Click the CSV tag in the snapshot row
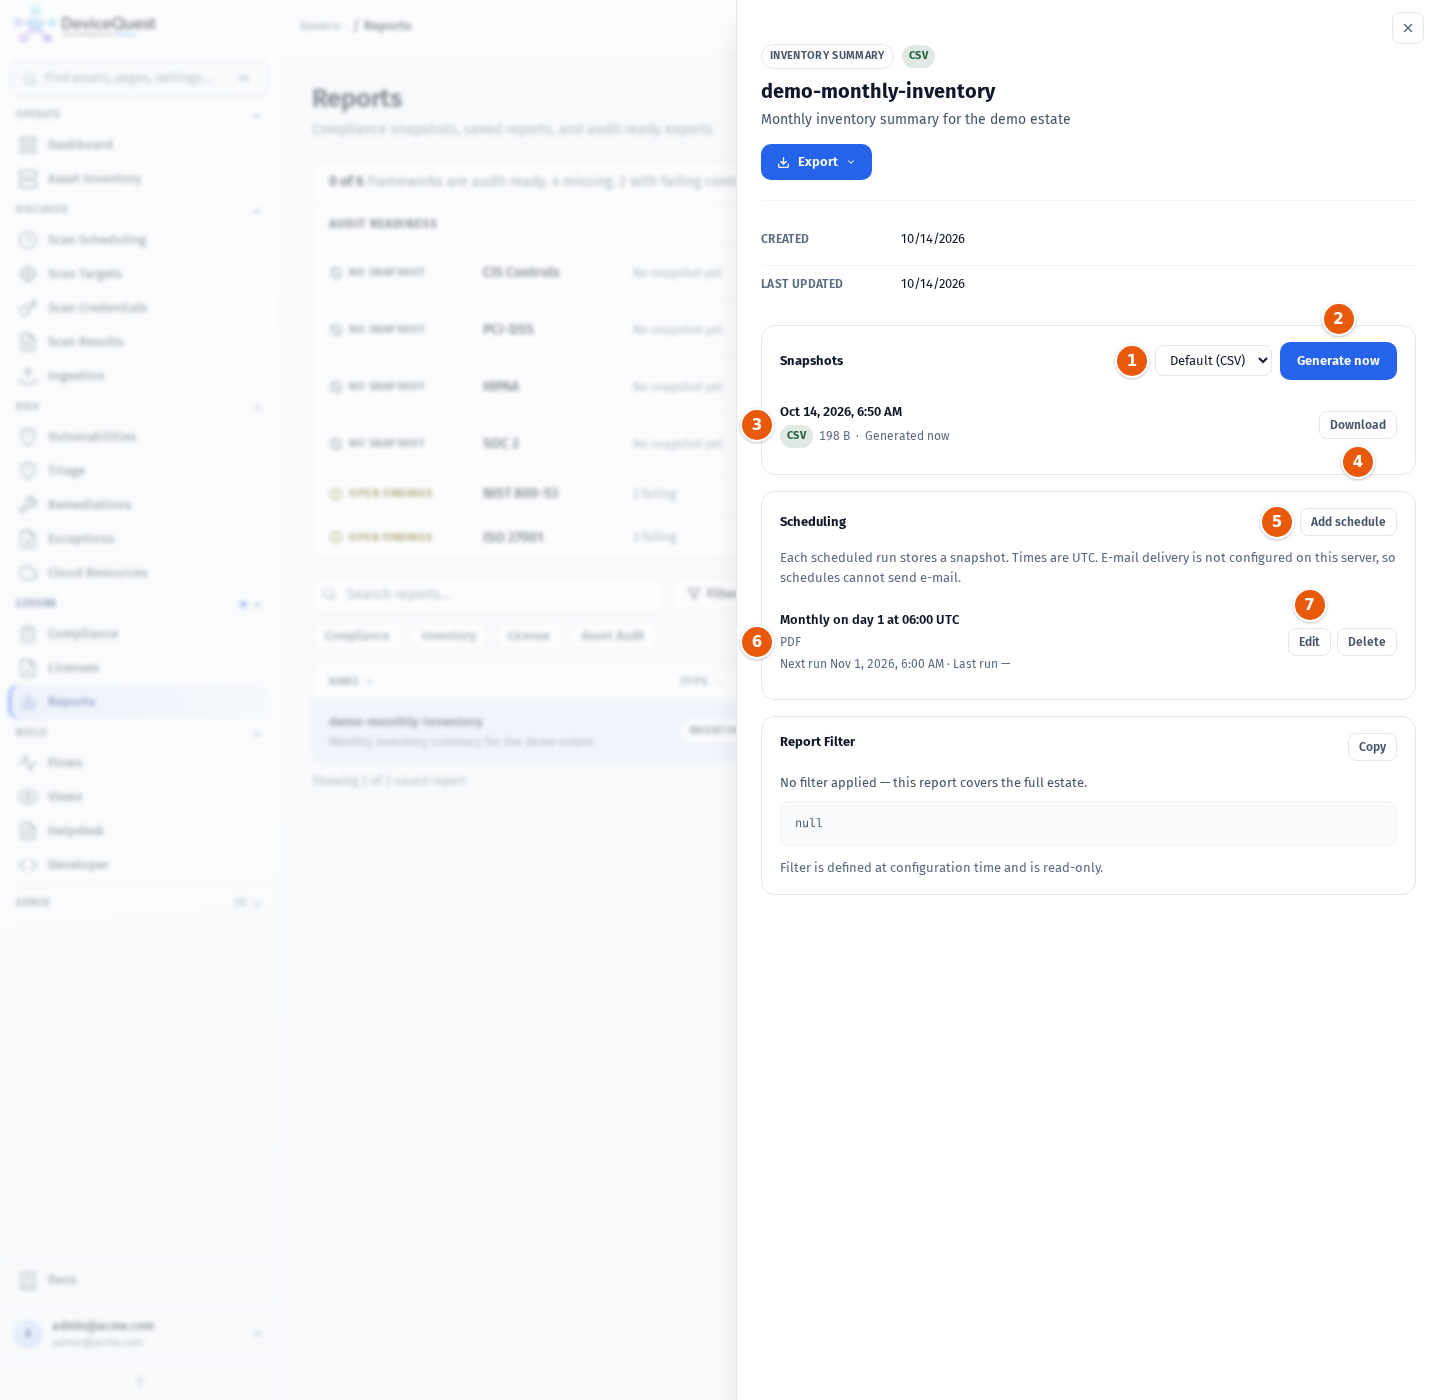Viewport: 1440px width, 1400px height. pyautogui.click(x=796, y=436)
